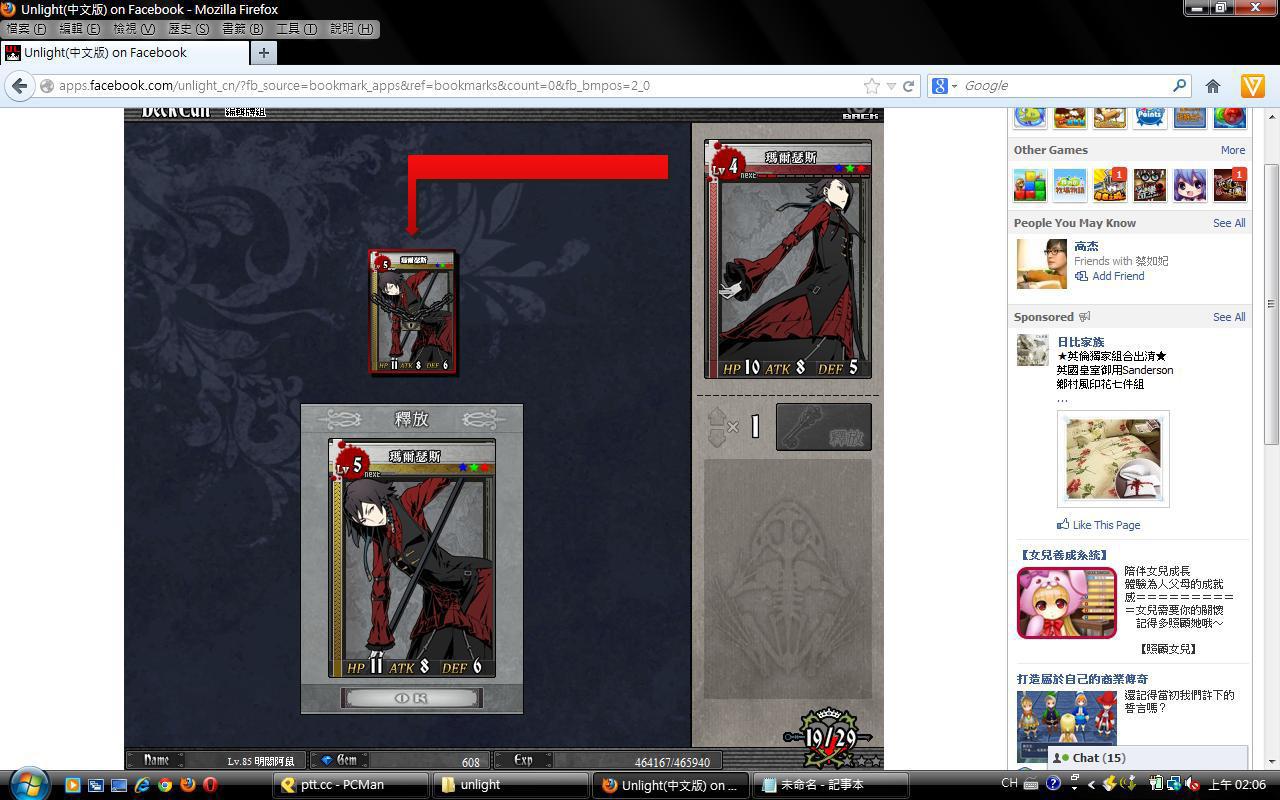Image resolution: width=1280 pixels, height=800 pixels.
Task: Click the BACK icon in game header
Action: (859, 112)
